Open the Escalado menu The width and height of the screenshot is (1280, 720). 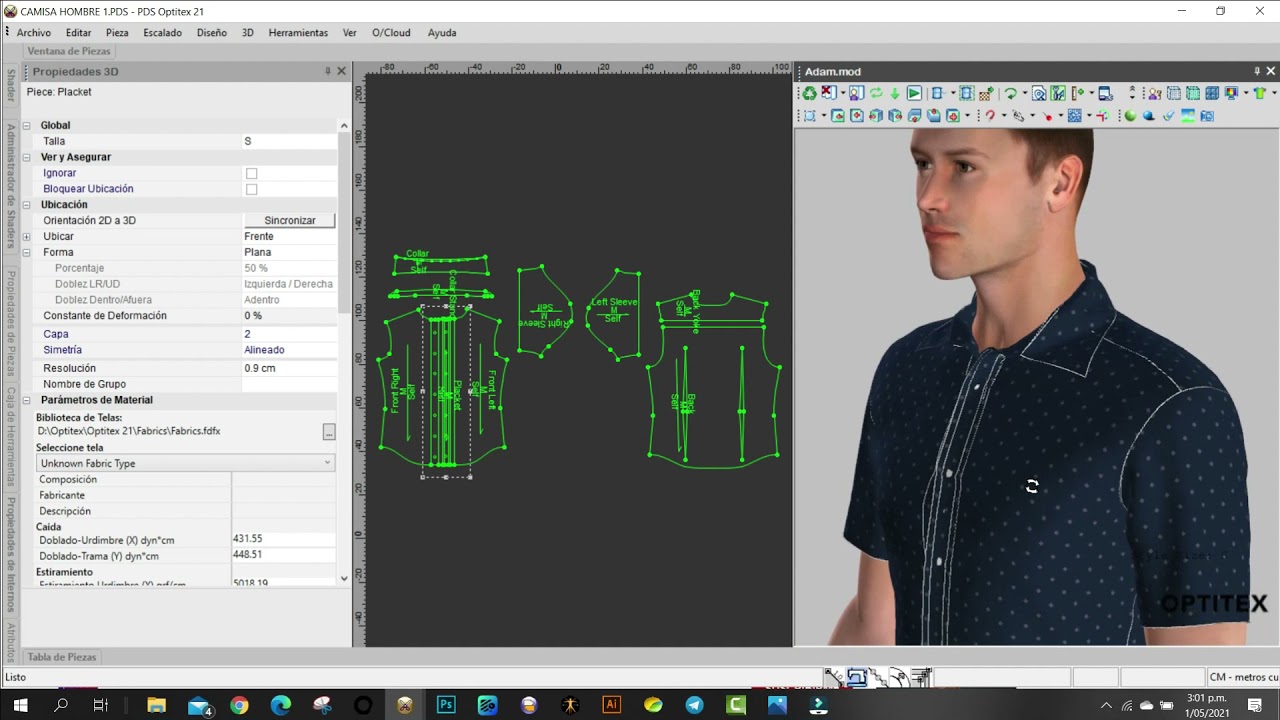[162, 32]
